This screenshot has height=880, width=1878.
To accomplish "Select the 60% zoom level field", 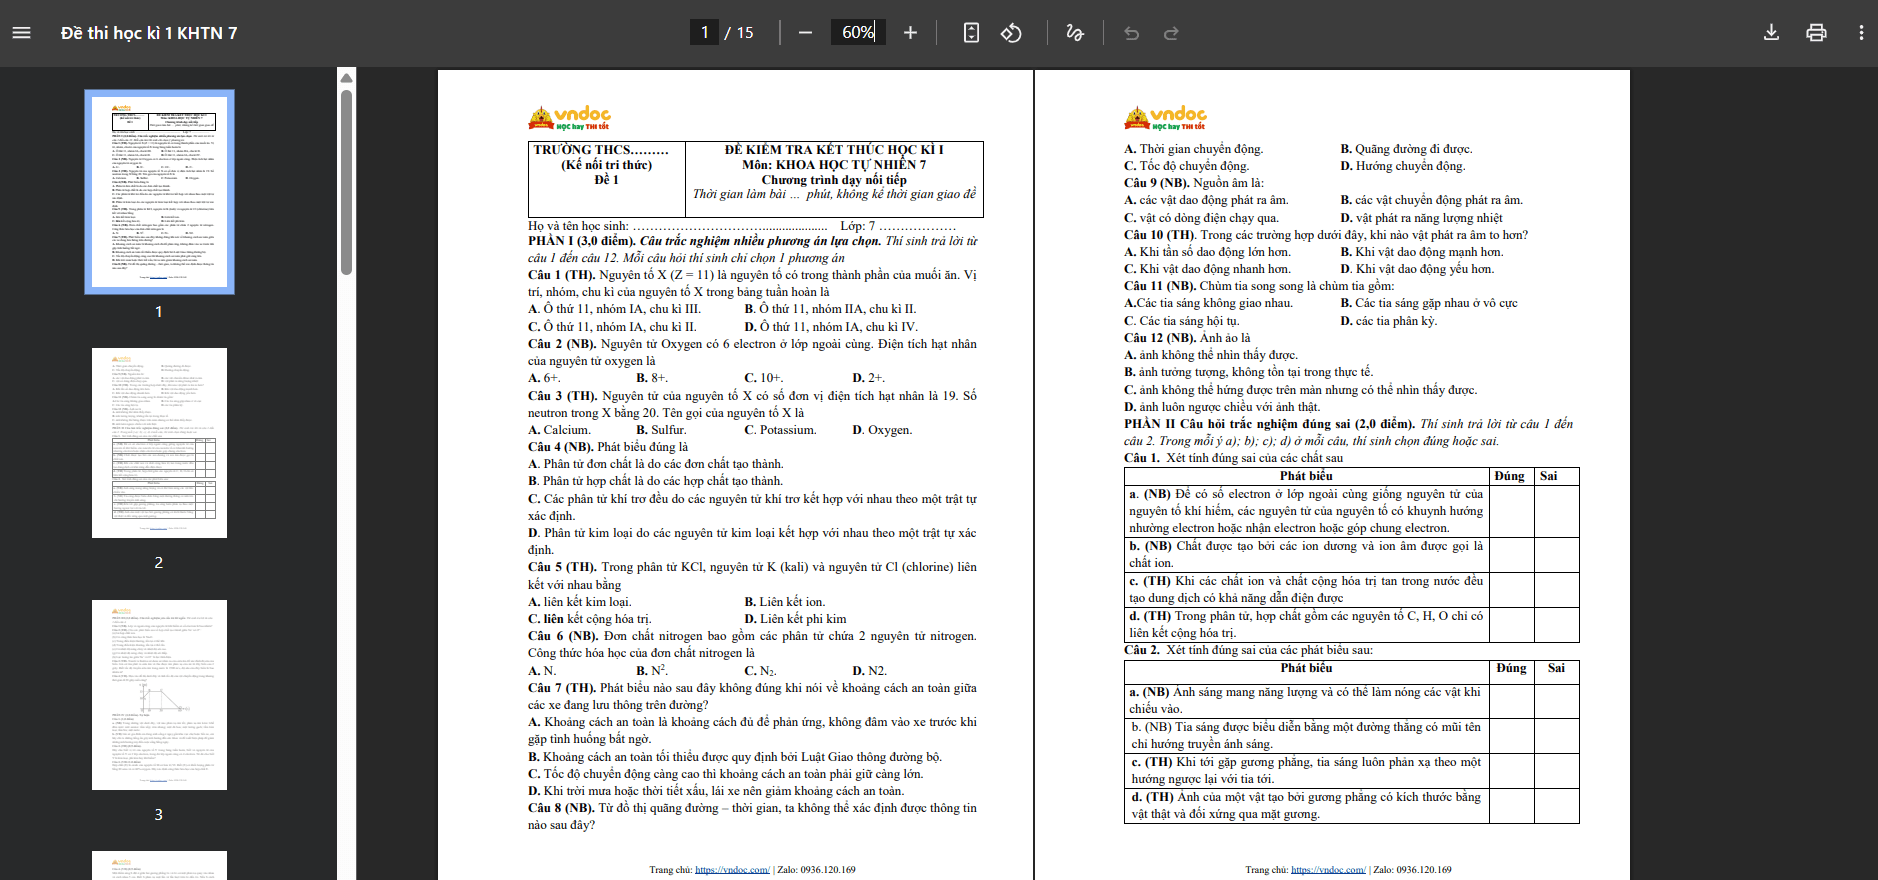I will click(858, 33).
